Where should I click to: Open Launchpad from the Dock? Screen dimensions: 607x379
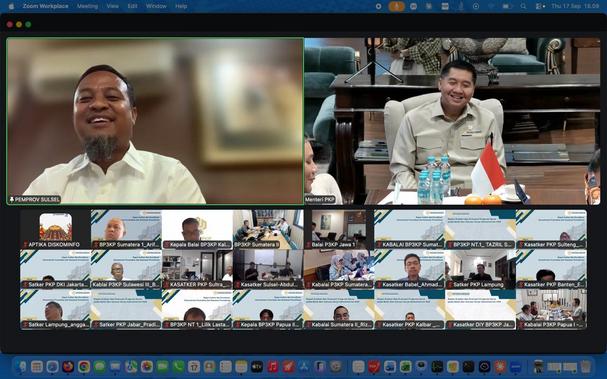37,366
